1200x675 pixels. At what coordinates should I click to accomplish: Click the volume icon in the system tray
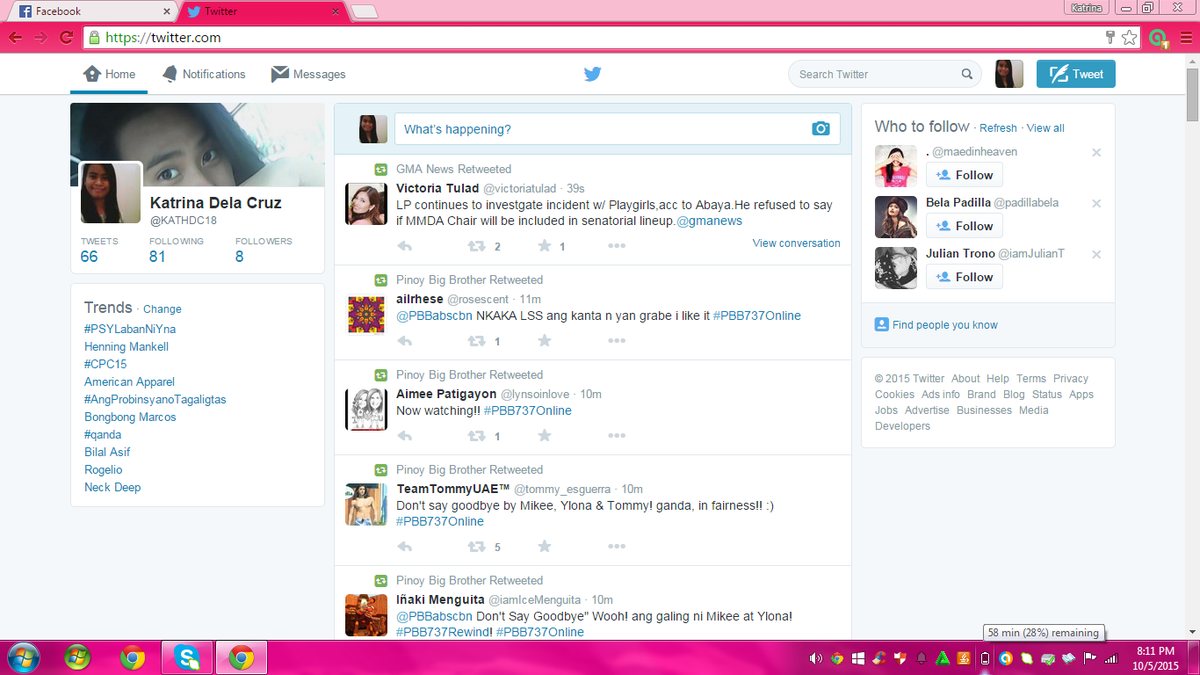[x=815, y=658]
